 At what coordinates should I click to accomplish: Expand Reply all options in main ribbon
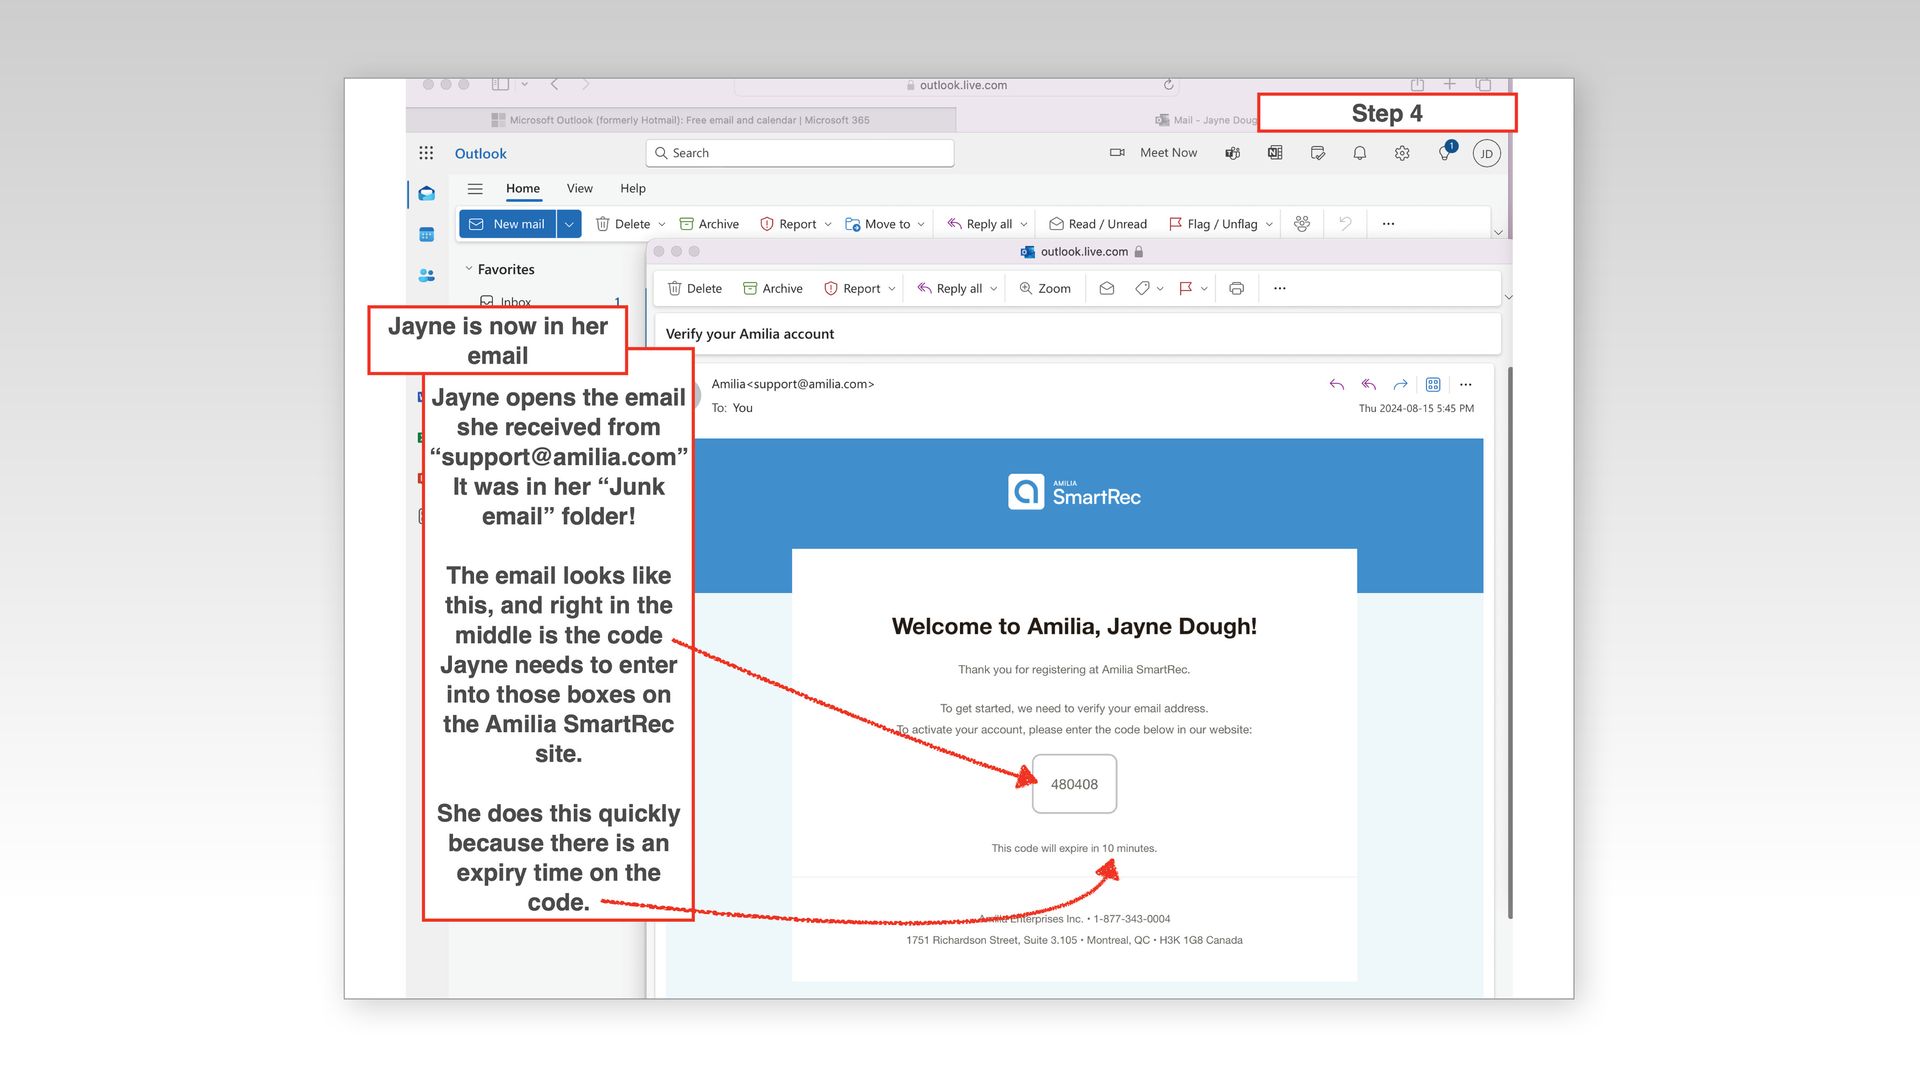pyautogui.click(x=1024, y=225)
